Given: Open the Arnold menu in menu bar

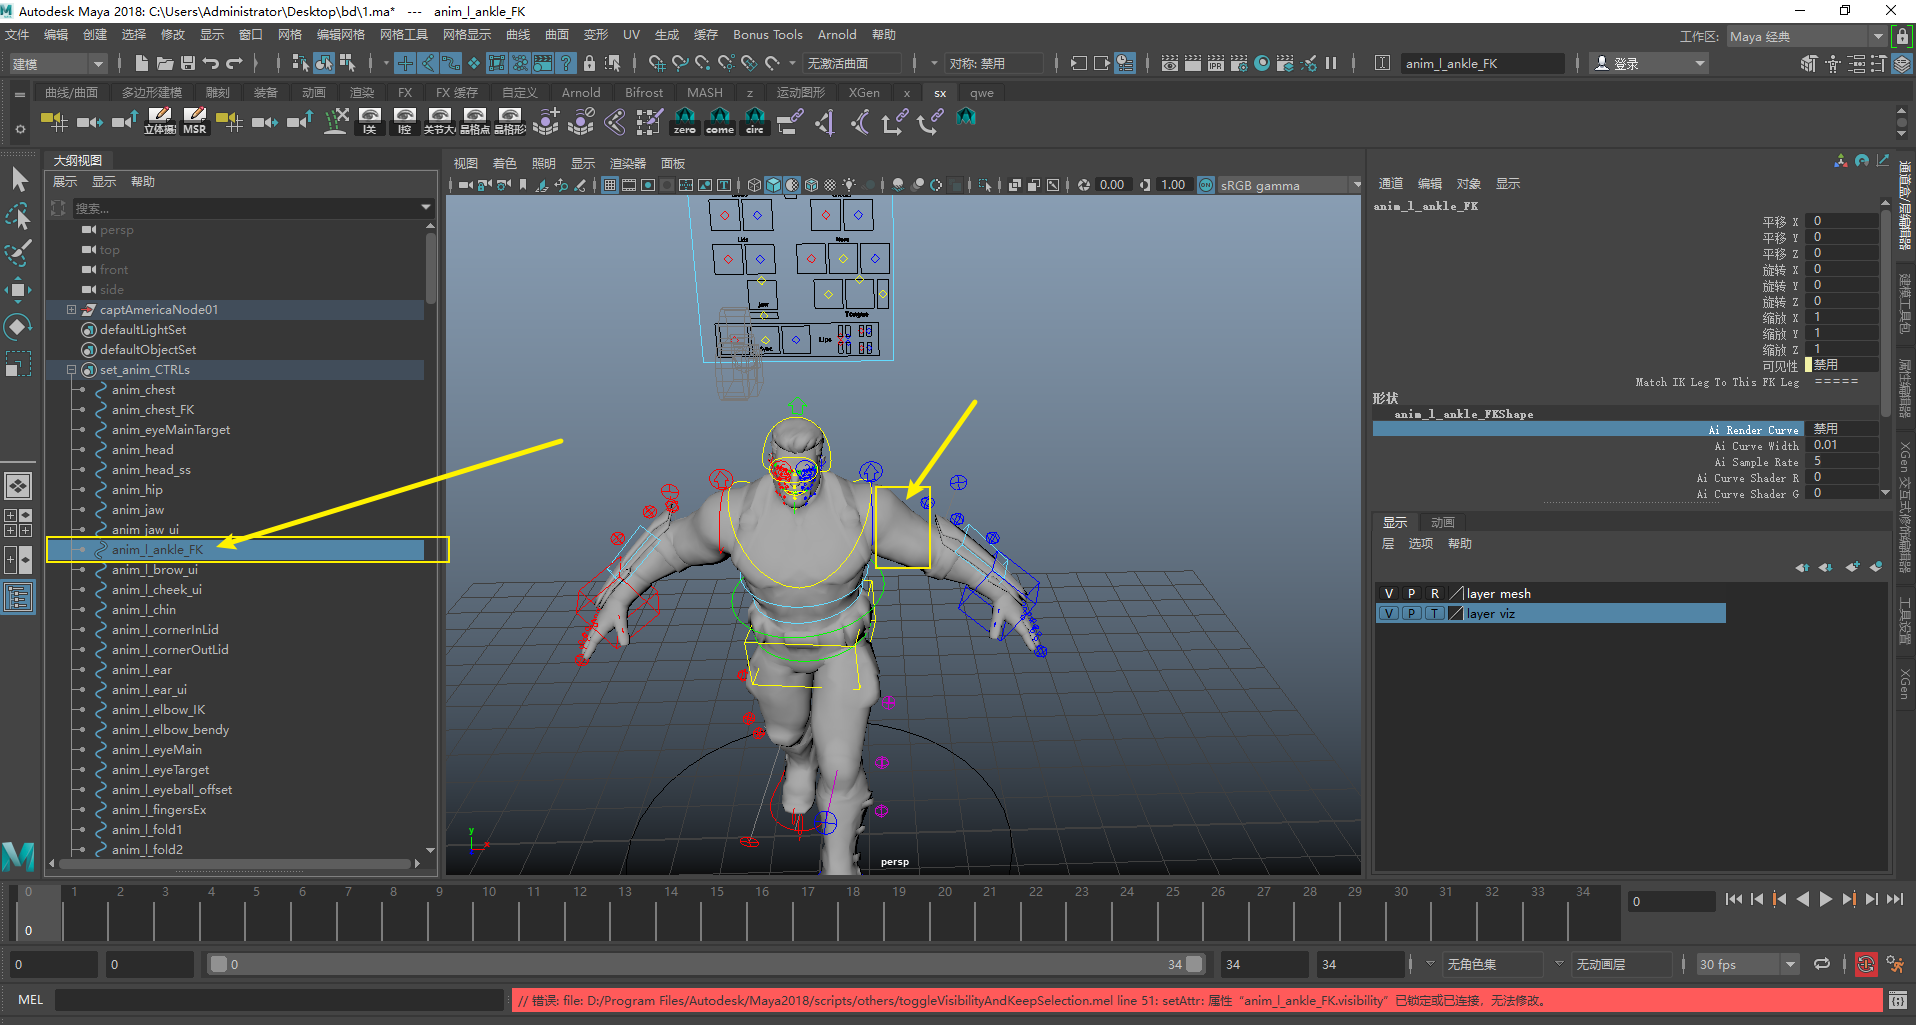Looking at the screenshot, I should tap(837, 35).
